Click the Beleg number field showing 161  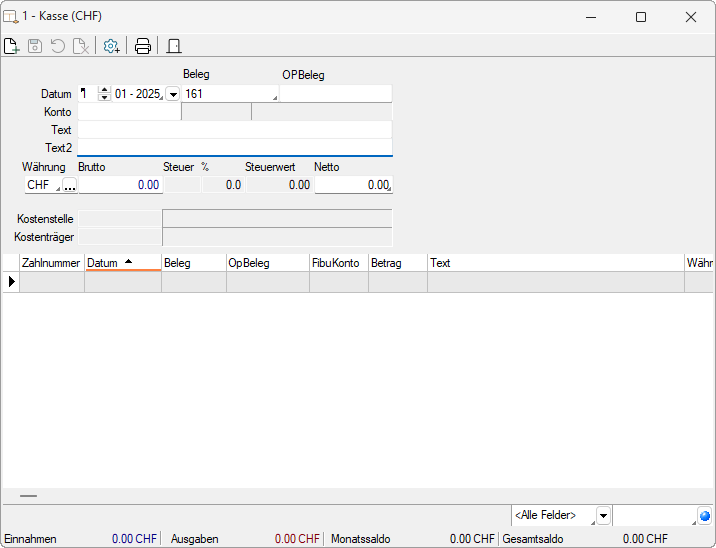point(230,94)
